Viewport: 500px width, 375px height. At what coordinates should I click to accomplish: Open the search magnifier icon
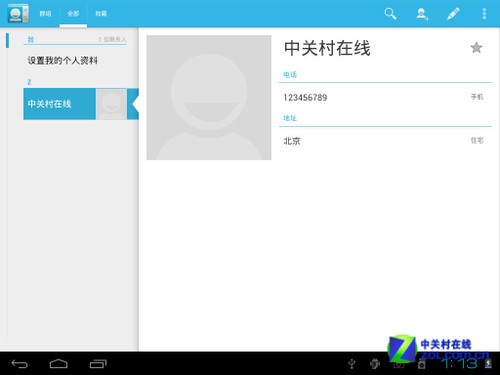coord(390,14)
